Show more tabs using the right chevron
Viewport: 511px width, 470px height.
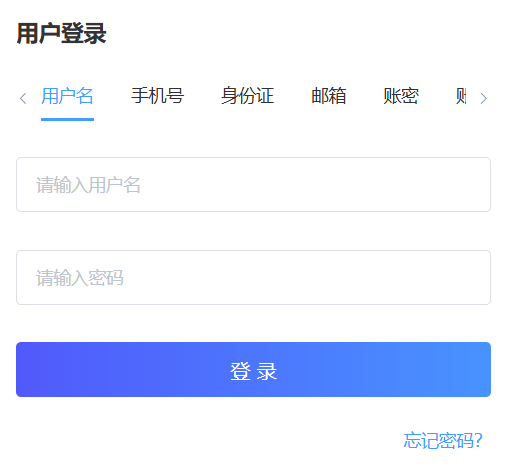pos(483,98)
